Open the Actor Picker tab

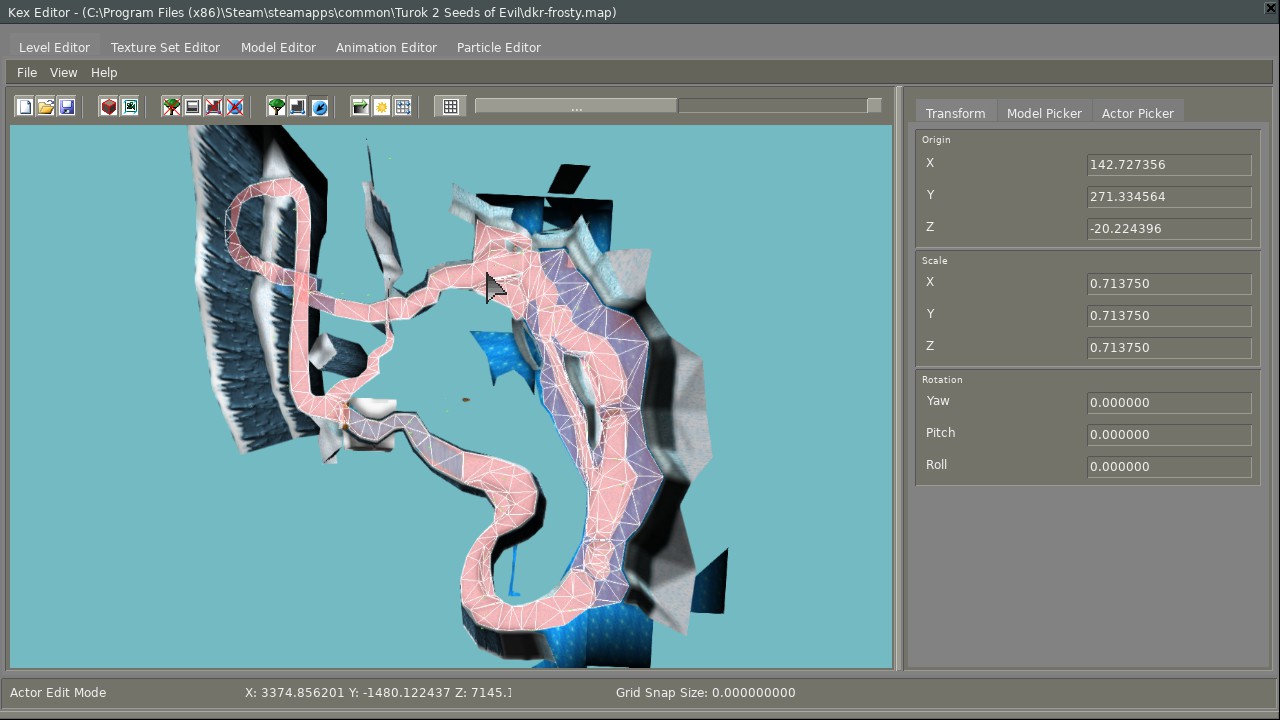[x=1137, y=113]
